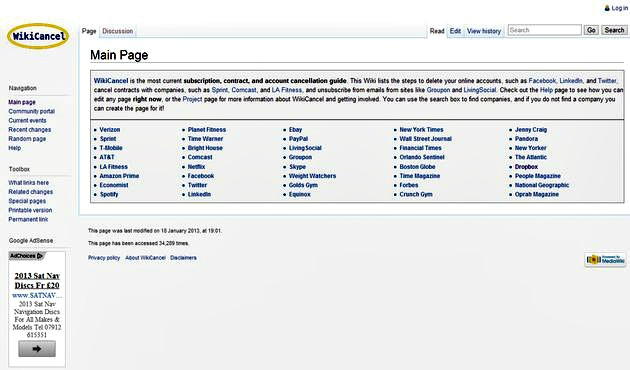Open the Ebay link
The image size is (630, 370).
tap(295, 130)
